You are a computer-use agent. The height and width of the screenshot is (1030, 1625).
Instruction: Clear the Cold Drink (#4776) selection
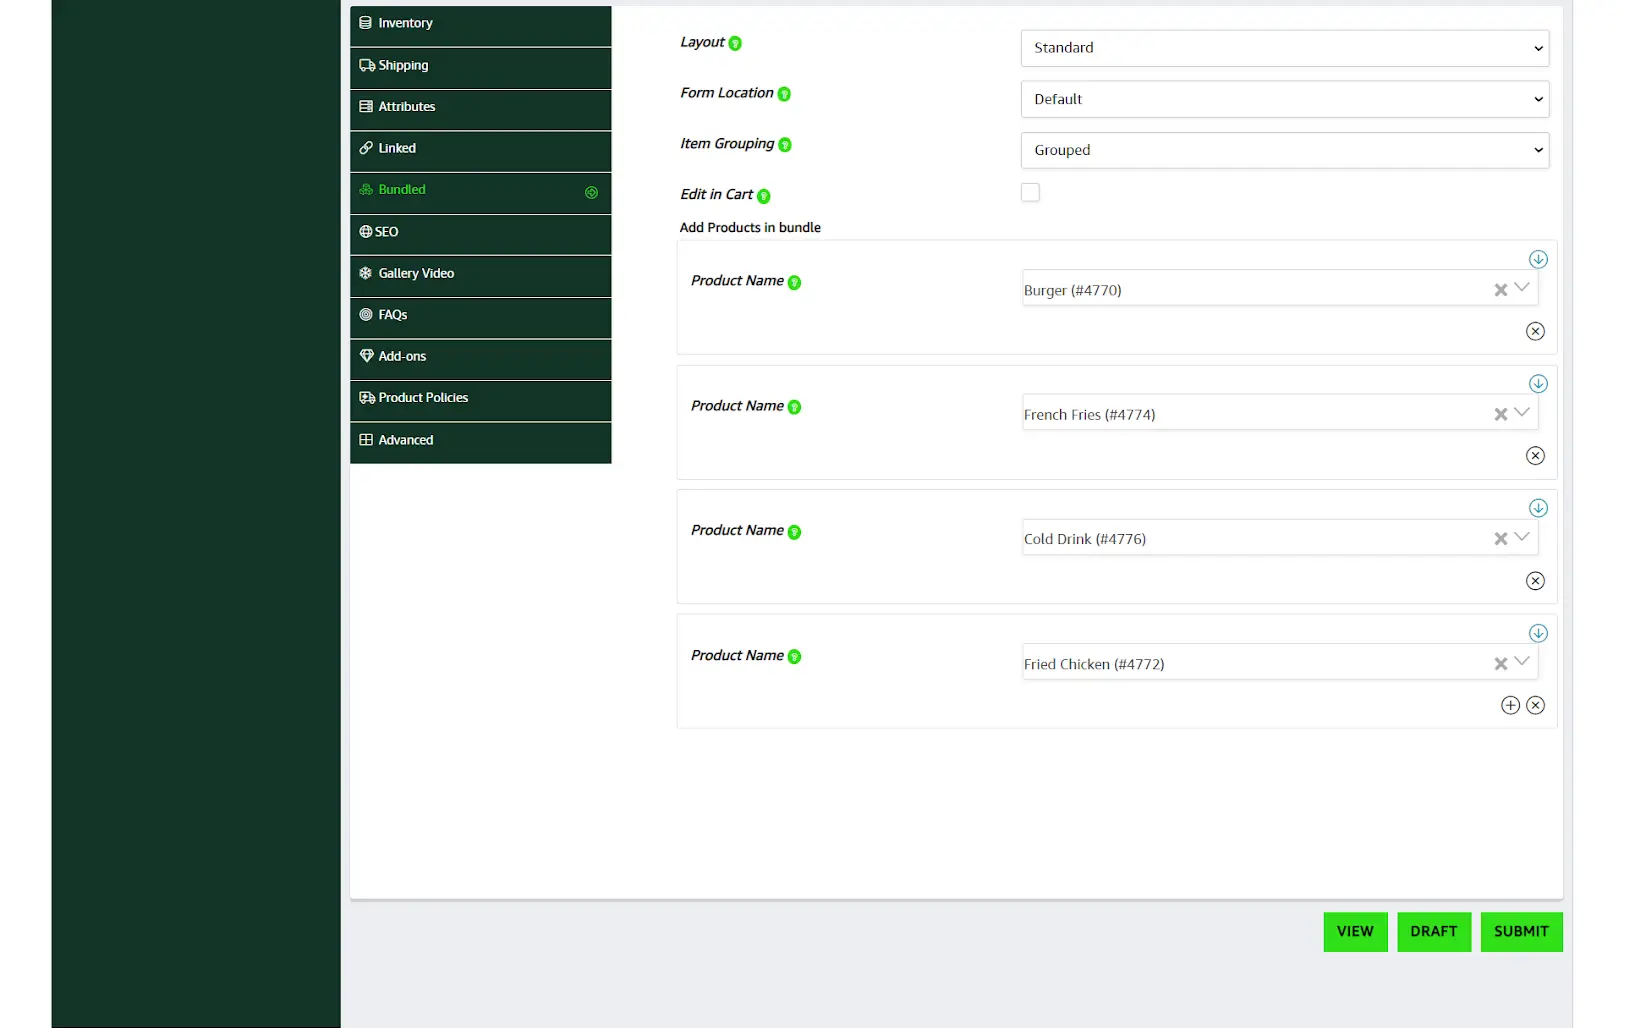[1500, 539]
